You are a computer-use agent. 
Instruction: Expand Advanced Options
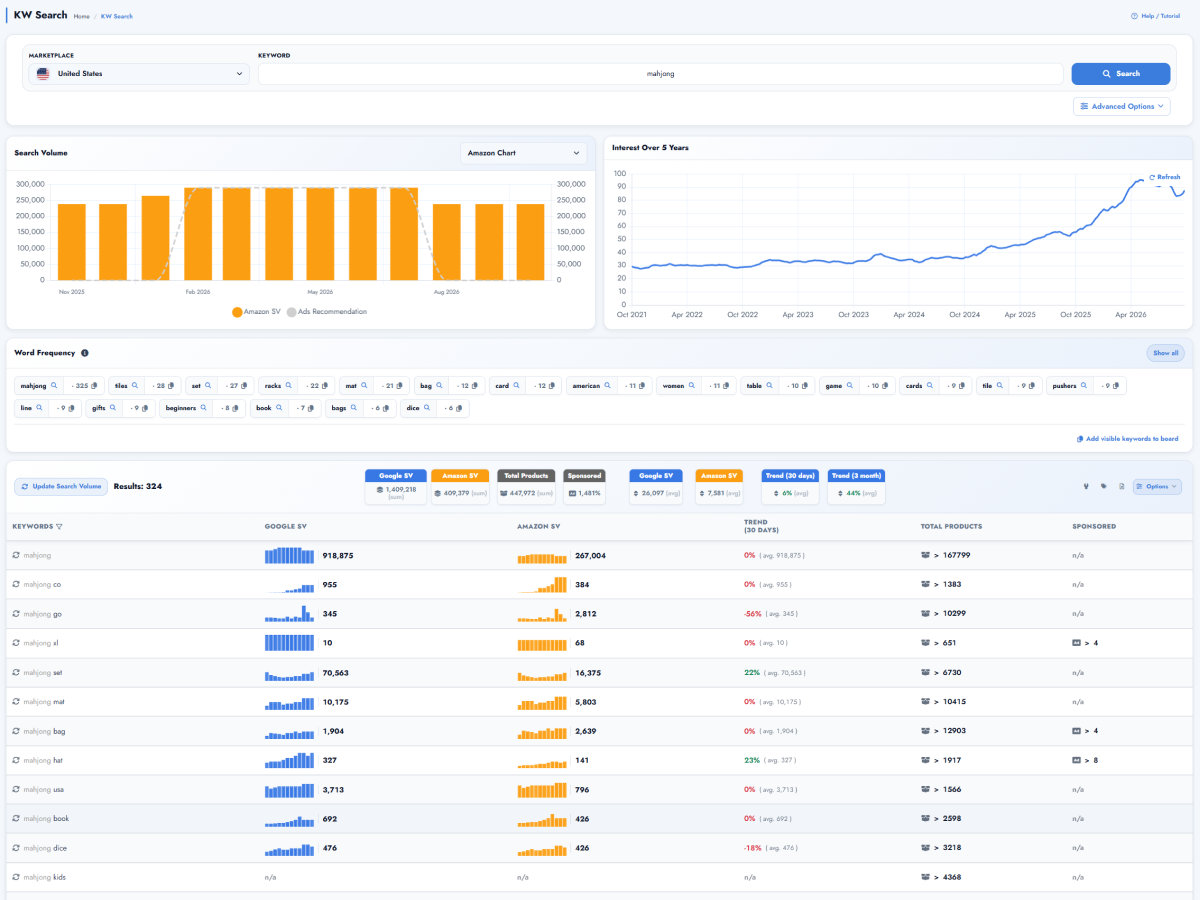pyautogui.click(x=1121, y=106)
